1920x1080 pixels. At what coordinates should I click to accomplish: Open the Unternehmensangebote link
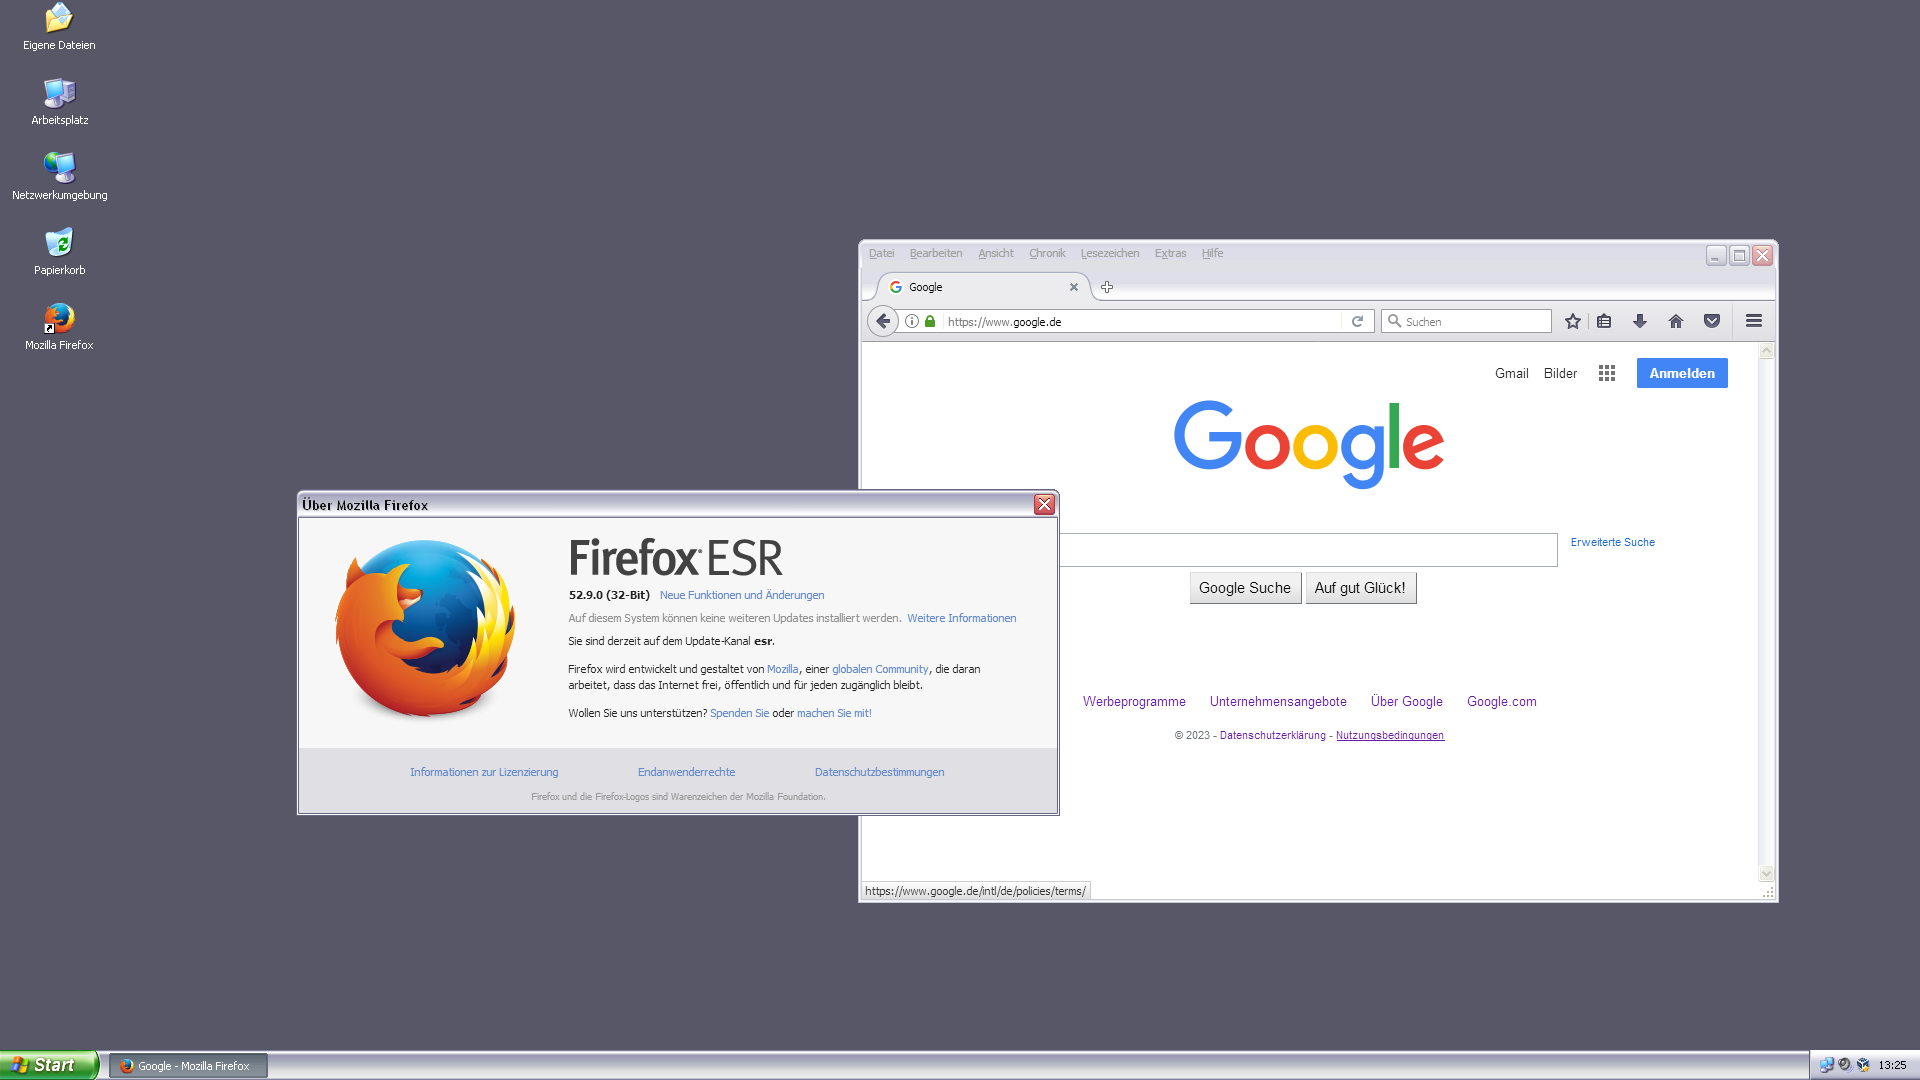point(1278,701)
